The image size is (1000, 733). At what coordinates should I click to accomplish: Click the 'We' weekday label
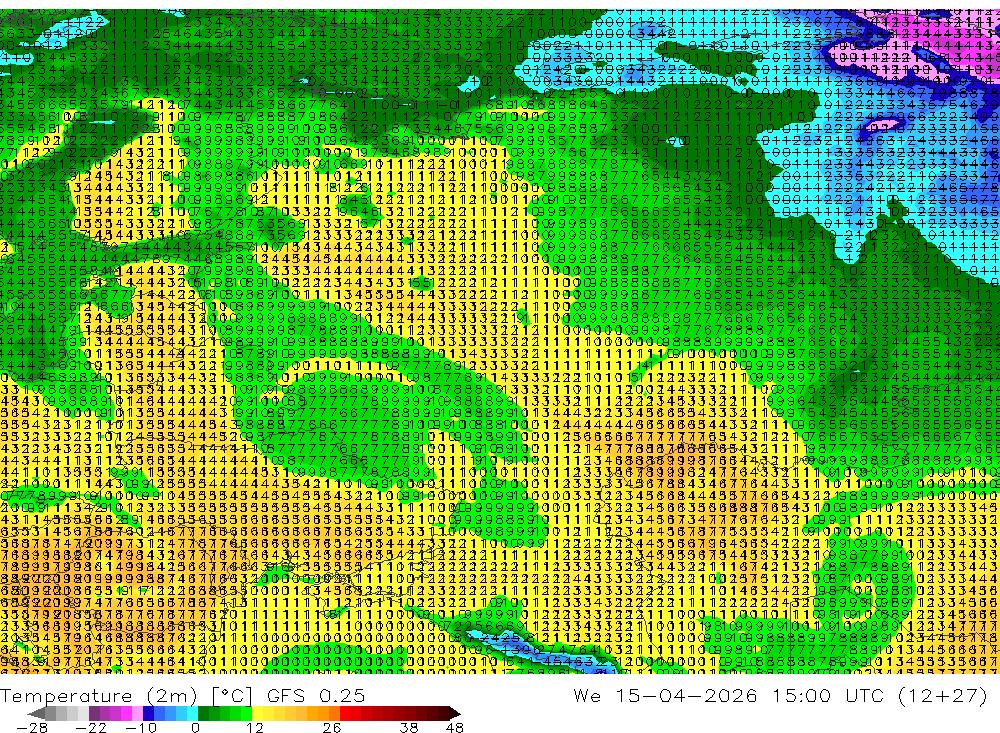pyautogui.click(x=587, y=695)
